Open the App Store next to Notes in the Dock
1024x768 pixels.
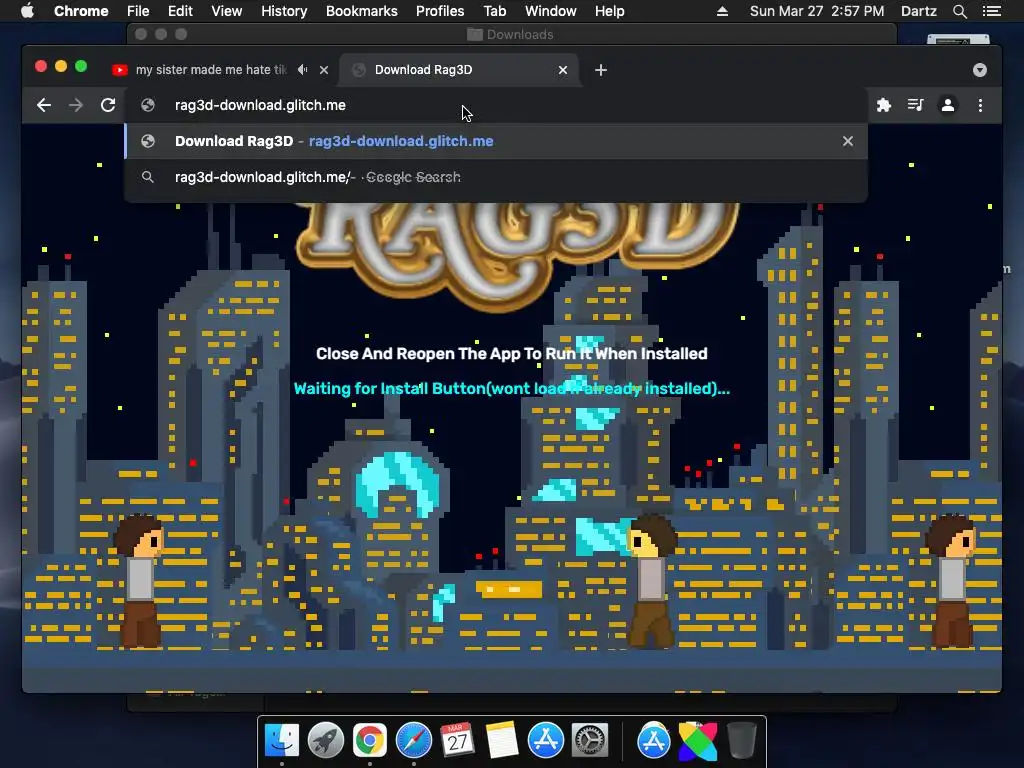546,741
